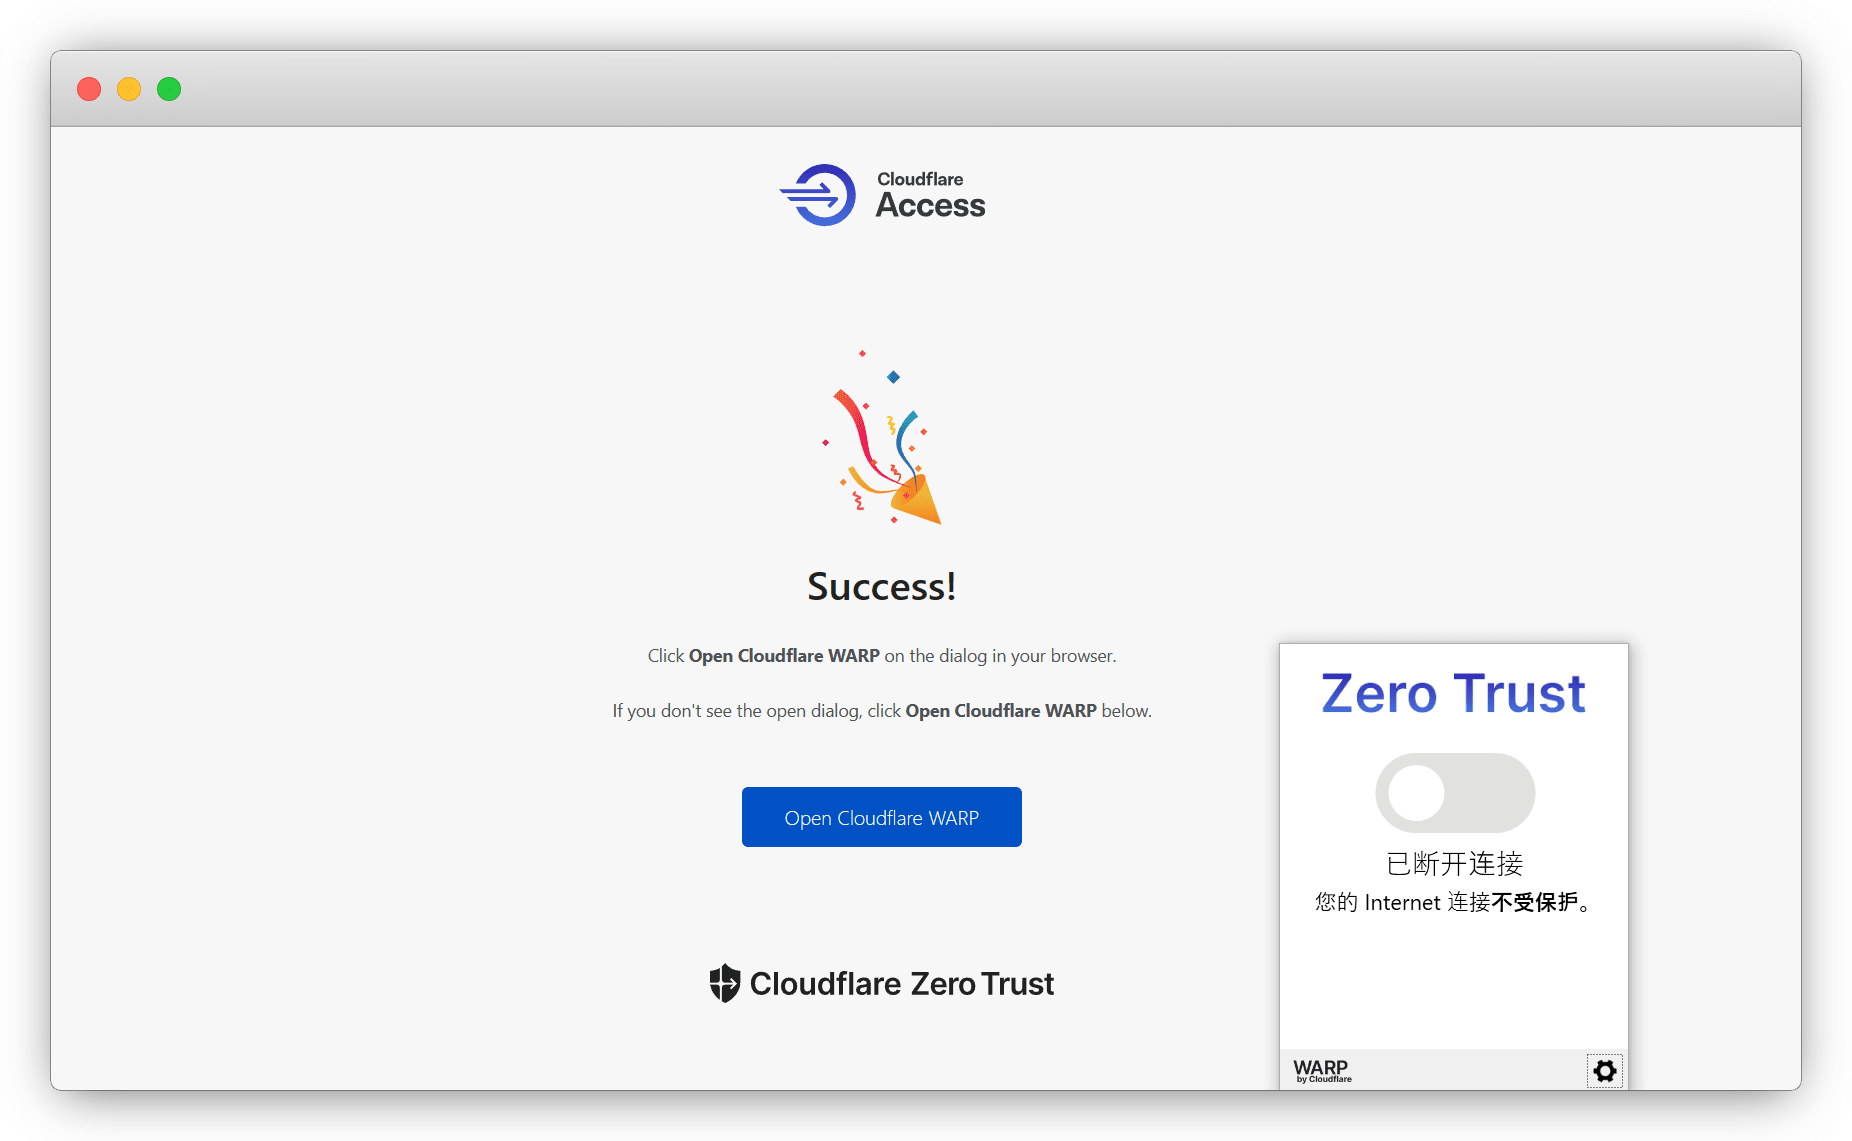Click the party popper celebration icon

[881, 438]
